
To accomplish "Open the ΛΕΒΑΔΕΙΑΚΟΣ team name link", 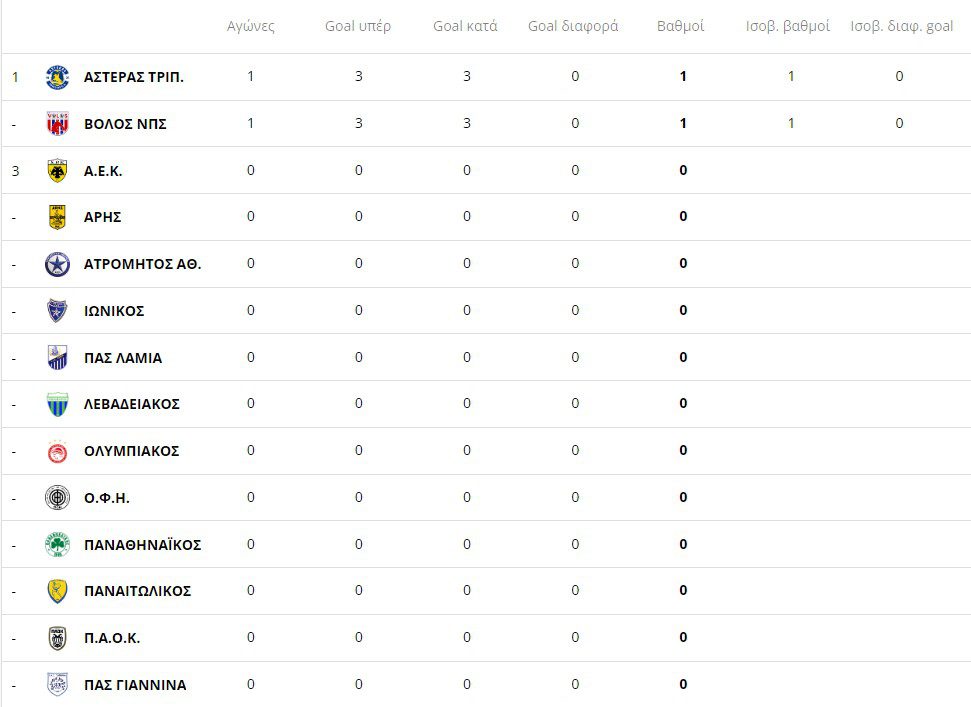I will [x=131, y=404].
